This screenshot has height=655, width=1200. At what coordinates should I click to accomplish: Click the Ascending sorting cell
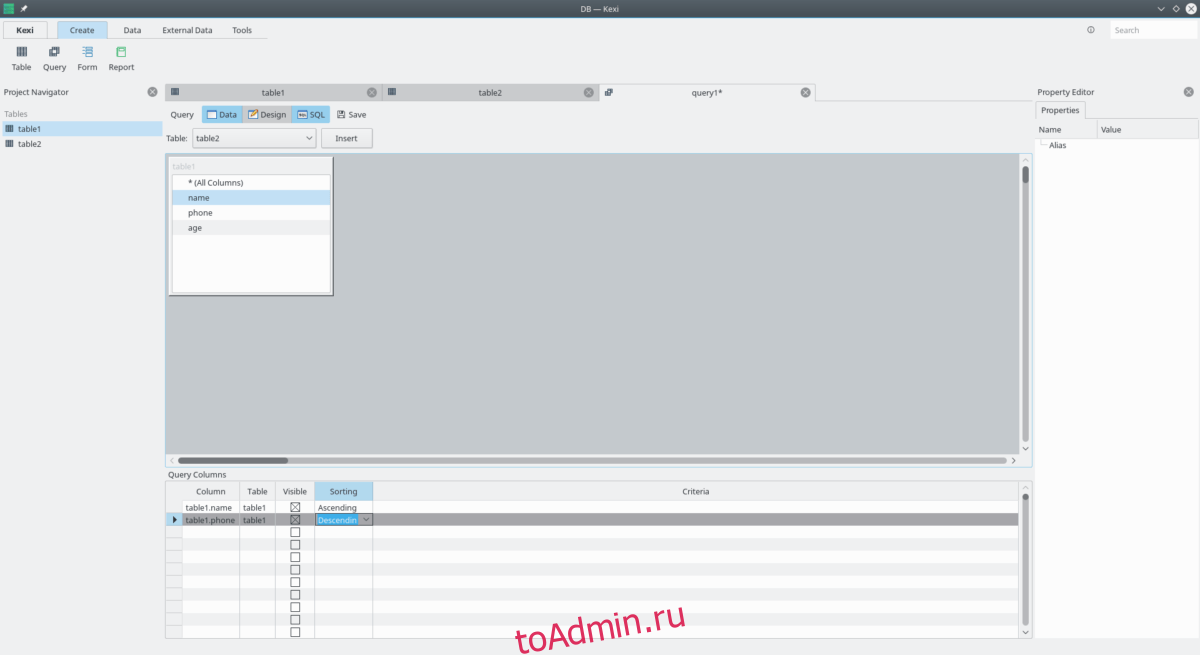coord(343,507)
